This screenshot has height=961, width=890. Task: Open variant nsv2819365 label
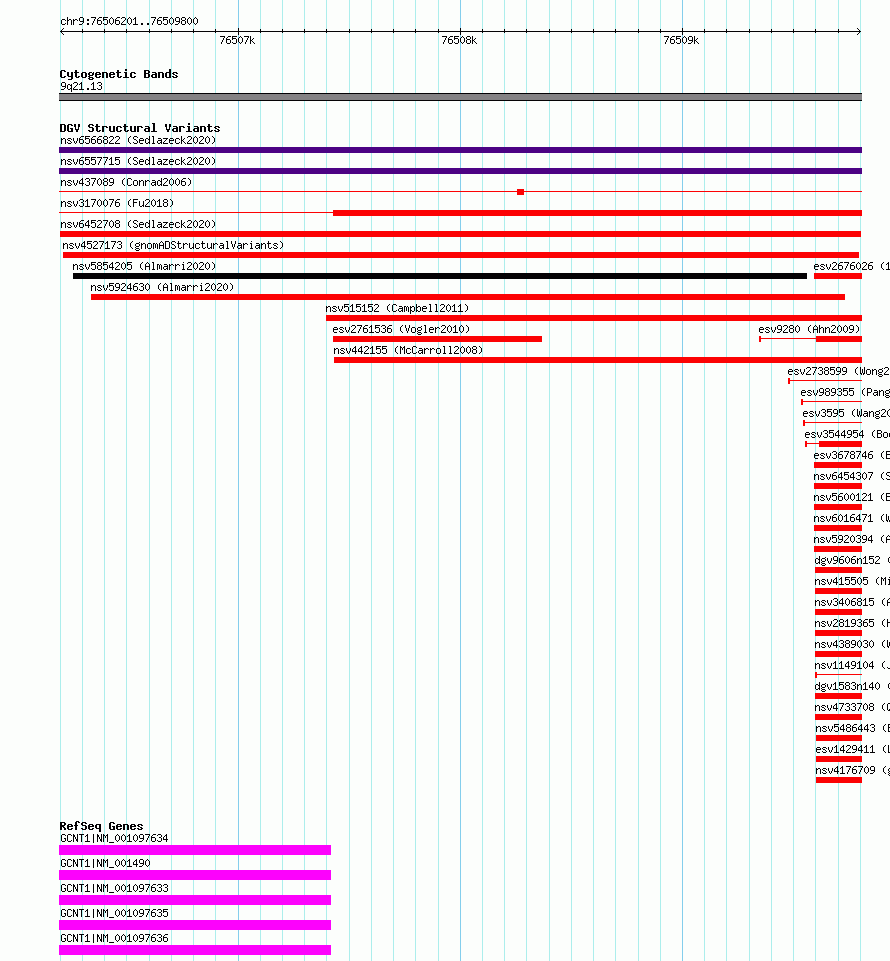pyautogui.click(x=852, y=623)
